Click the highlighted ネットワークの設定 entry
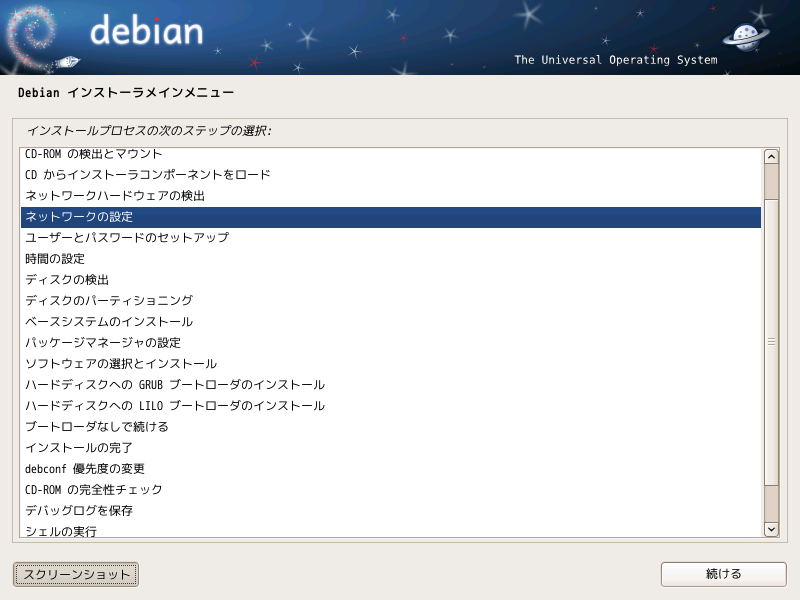The image size is (800, 600). (79, 217)
